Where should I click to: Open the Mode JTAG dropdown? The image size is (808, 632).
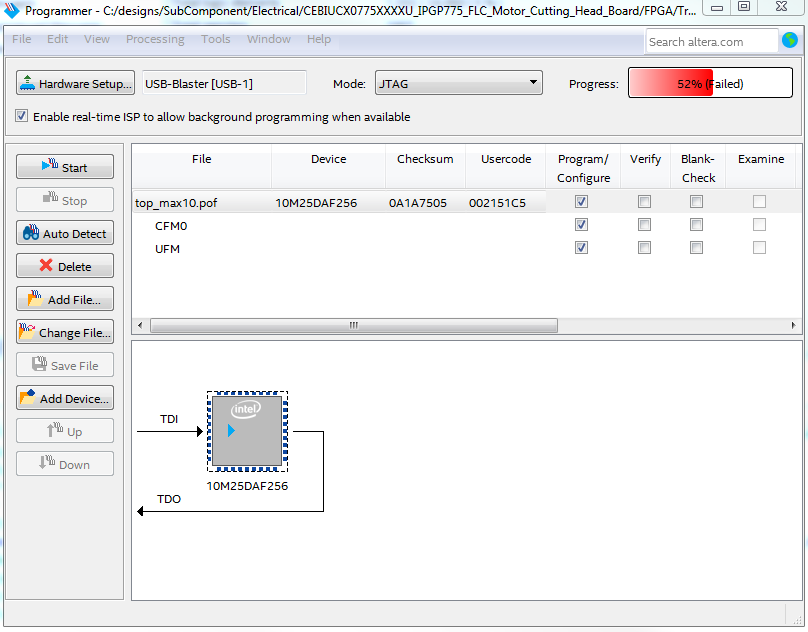(459, 83)
